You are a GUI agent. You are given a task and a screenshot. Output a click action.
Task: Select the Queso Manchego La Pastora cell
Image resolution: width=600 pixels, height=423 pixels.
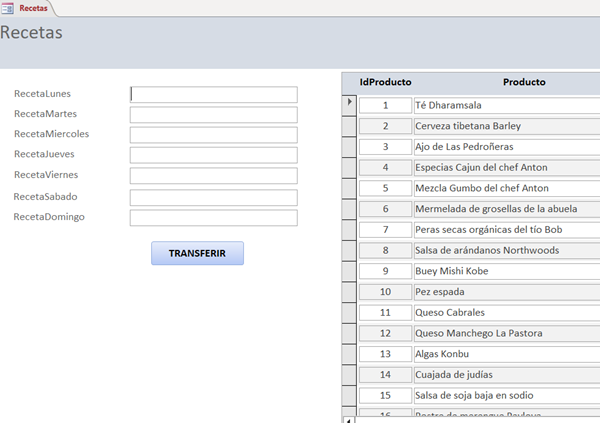click(x=505, y=333)
